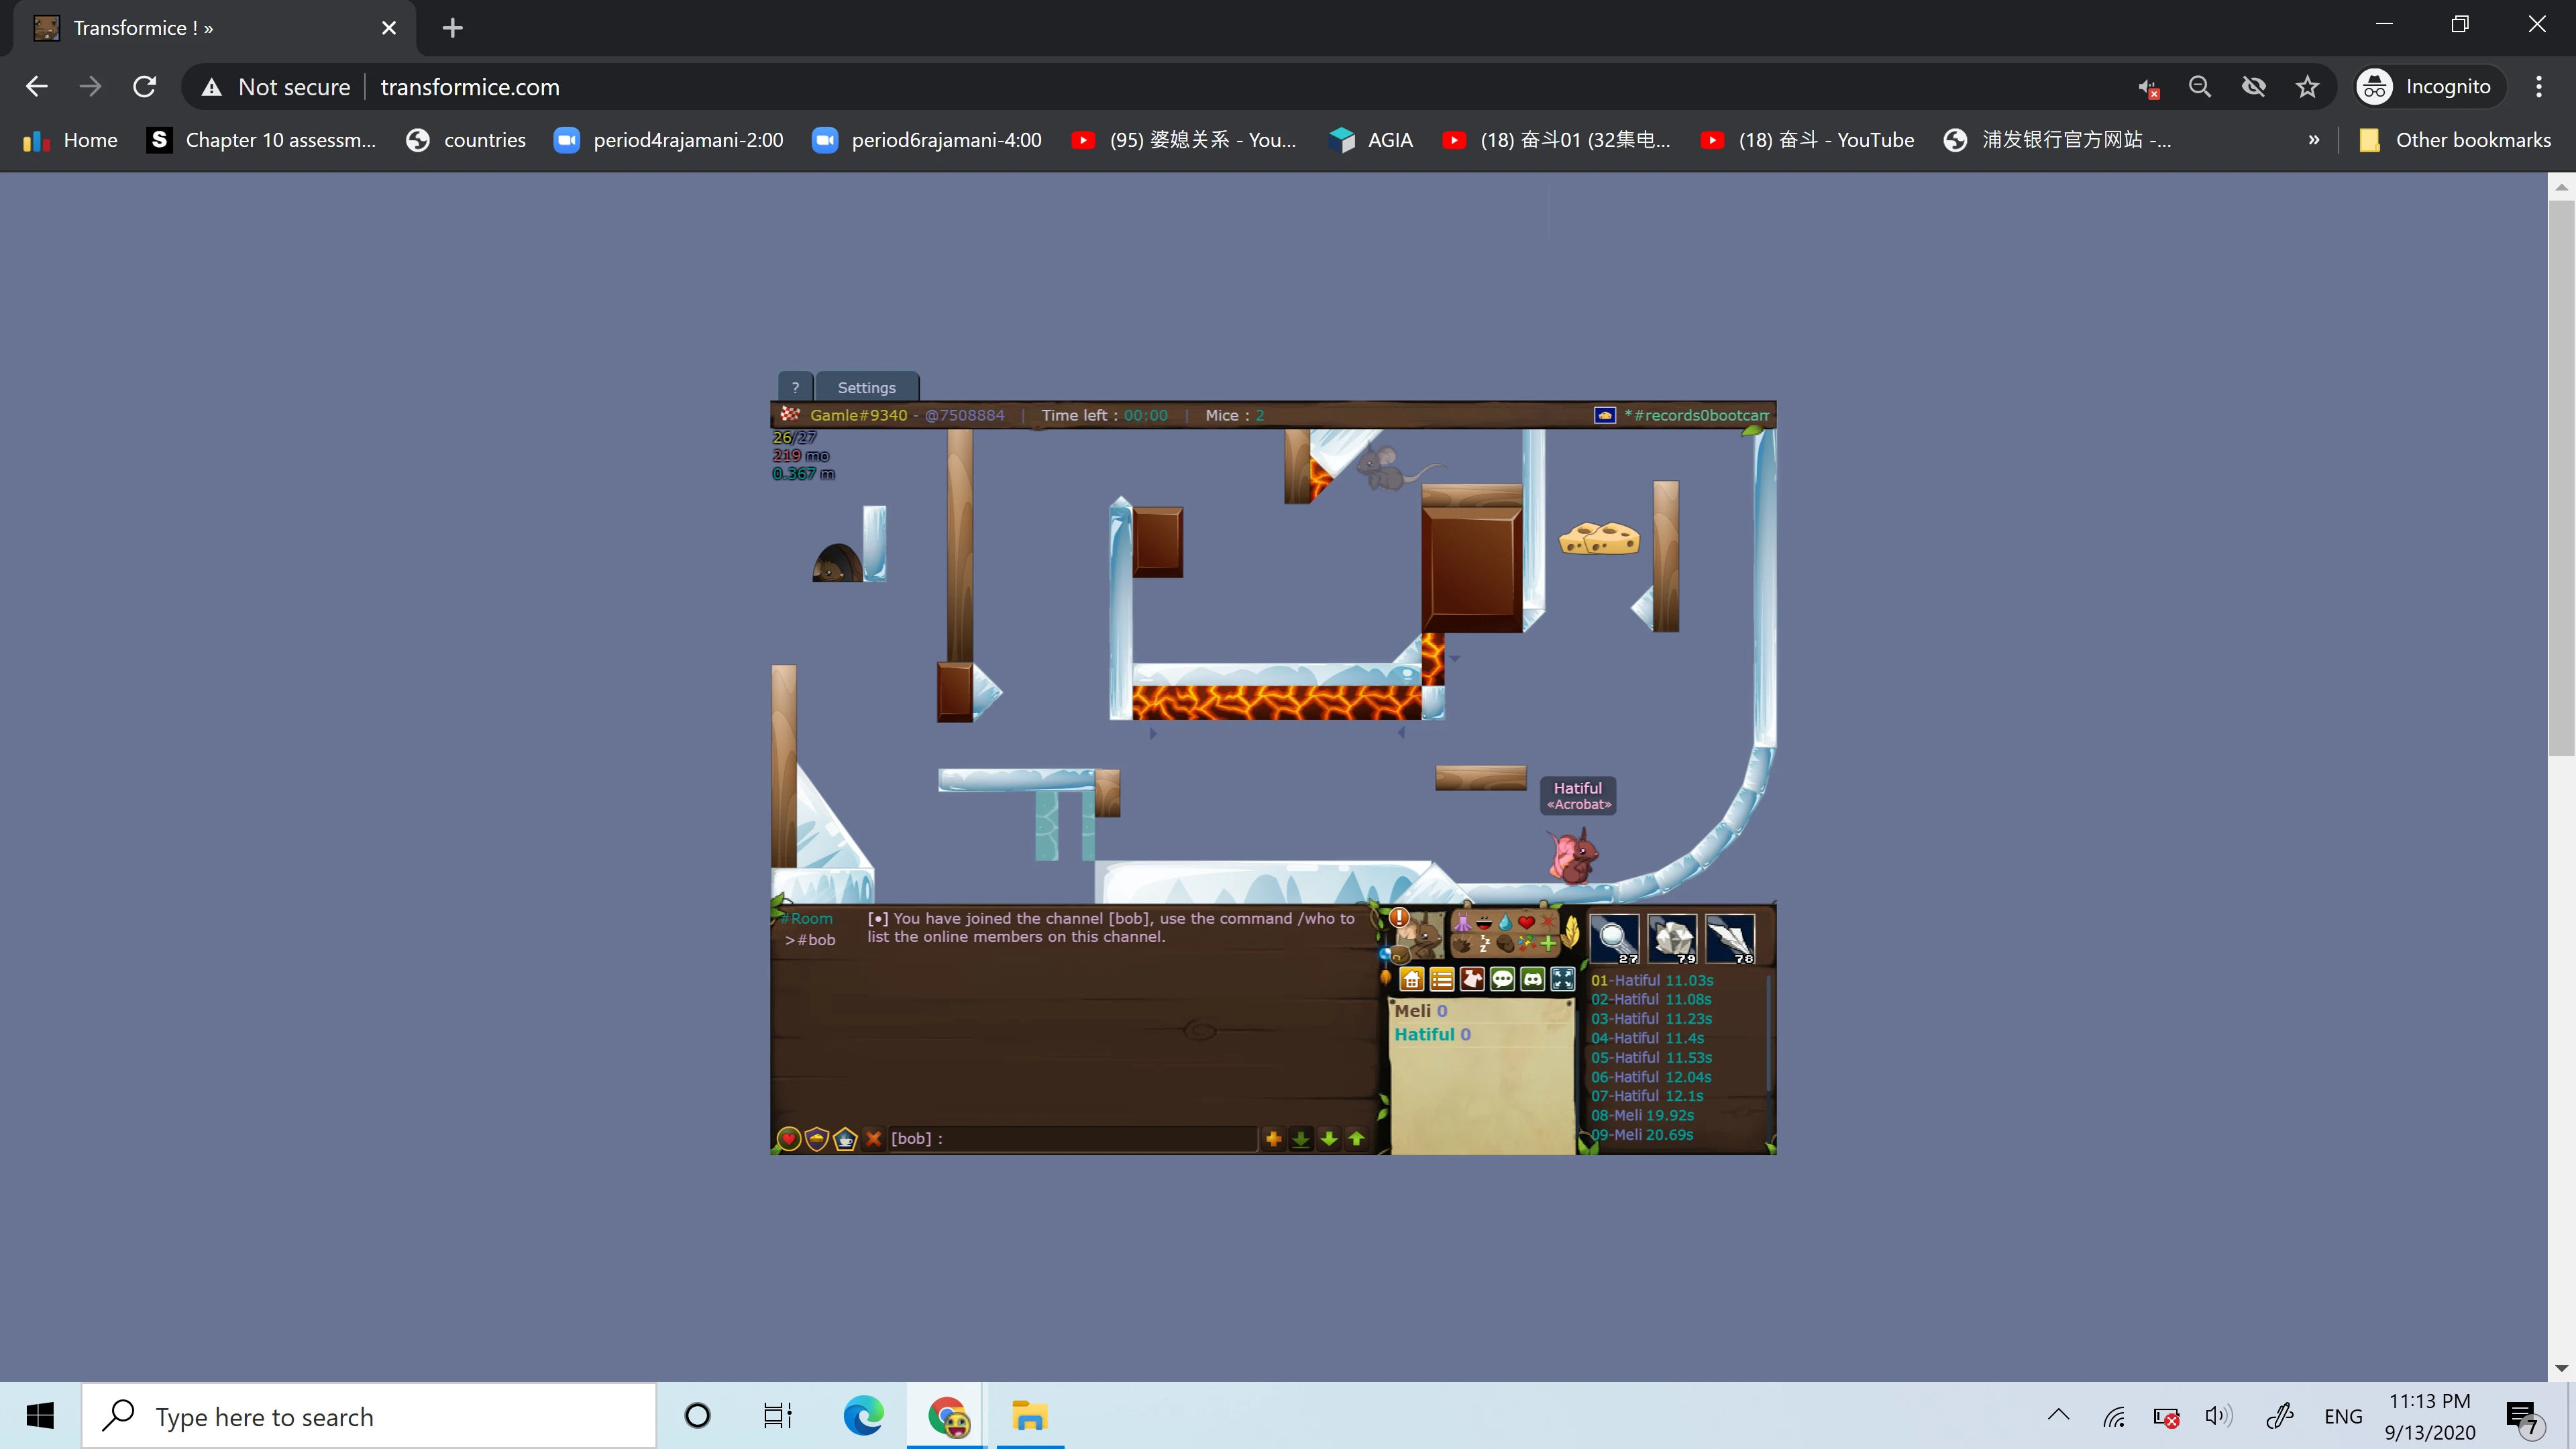The height and width of the screenshot is (1449, 2576).
Task: Open Microsoft Edge from the taskbar
Action: (863, 1416)
